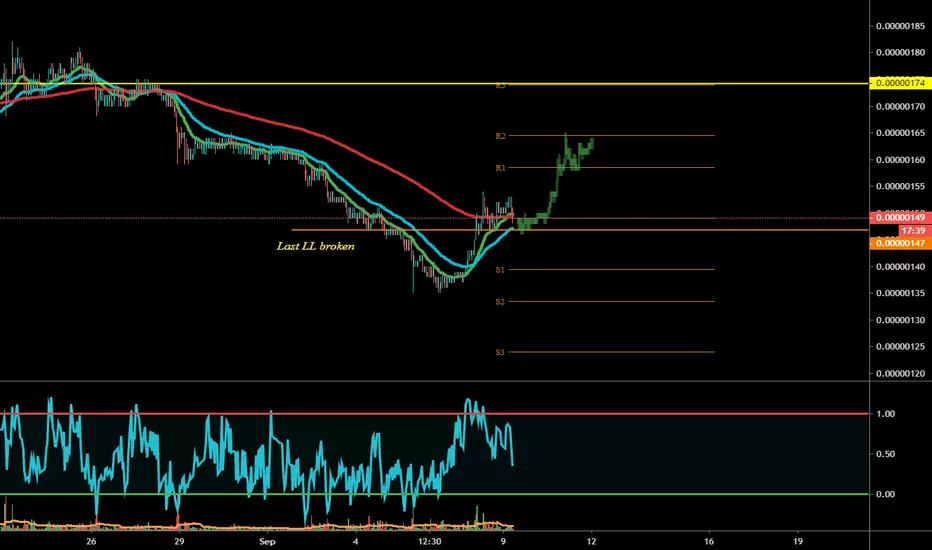Click the 12:30 label on time axis
The image size is (932, 550).
[430, 541]
